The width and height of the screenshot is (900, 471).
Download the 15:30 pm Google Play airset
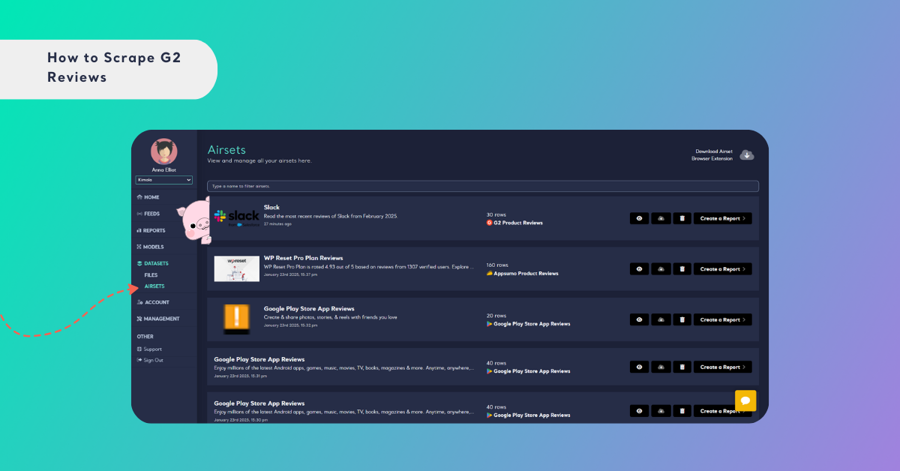click(x=661, y=411)
